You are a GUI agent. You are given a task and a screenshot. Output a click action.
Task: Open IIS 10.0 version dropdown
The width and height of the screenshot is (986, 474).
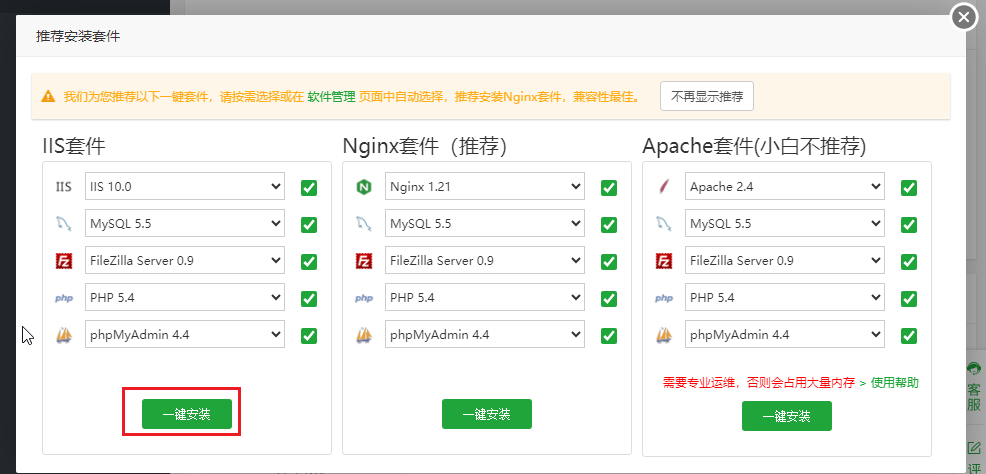click(x=185, y=186)
